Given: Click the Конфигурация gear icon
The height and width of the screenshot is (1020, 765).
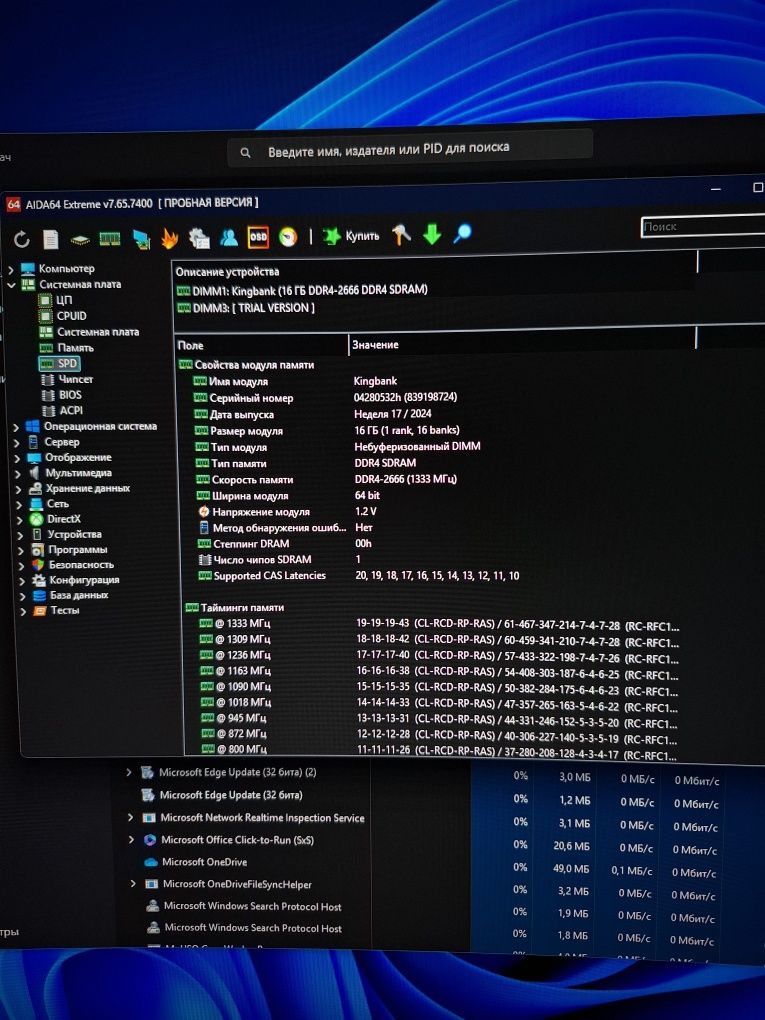Looking at the screenshot, I should click(x=39, y=580).
